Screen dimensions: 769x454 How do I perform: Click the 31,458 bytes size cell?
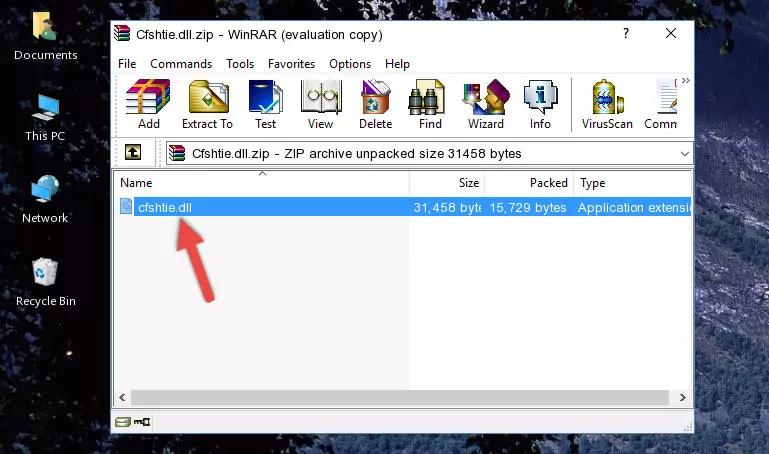point(447,207)
